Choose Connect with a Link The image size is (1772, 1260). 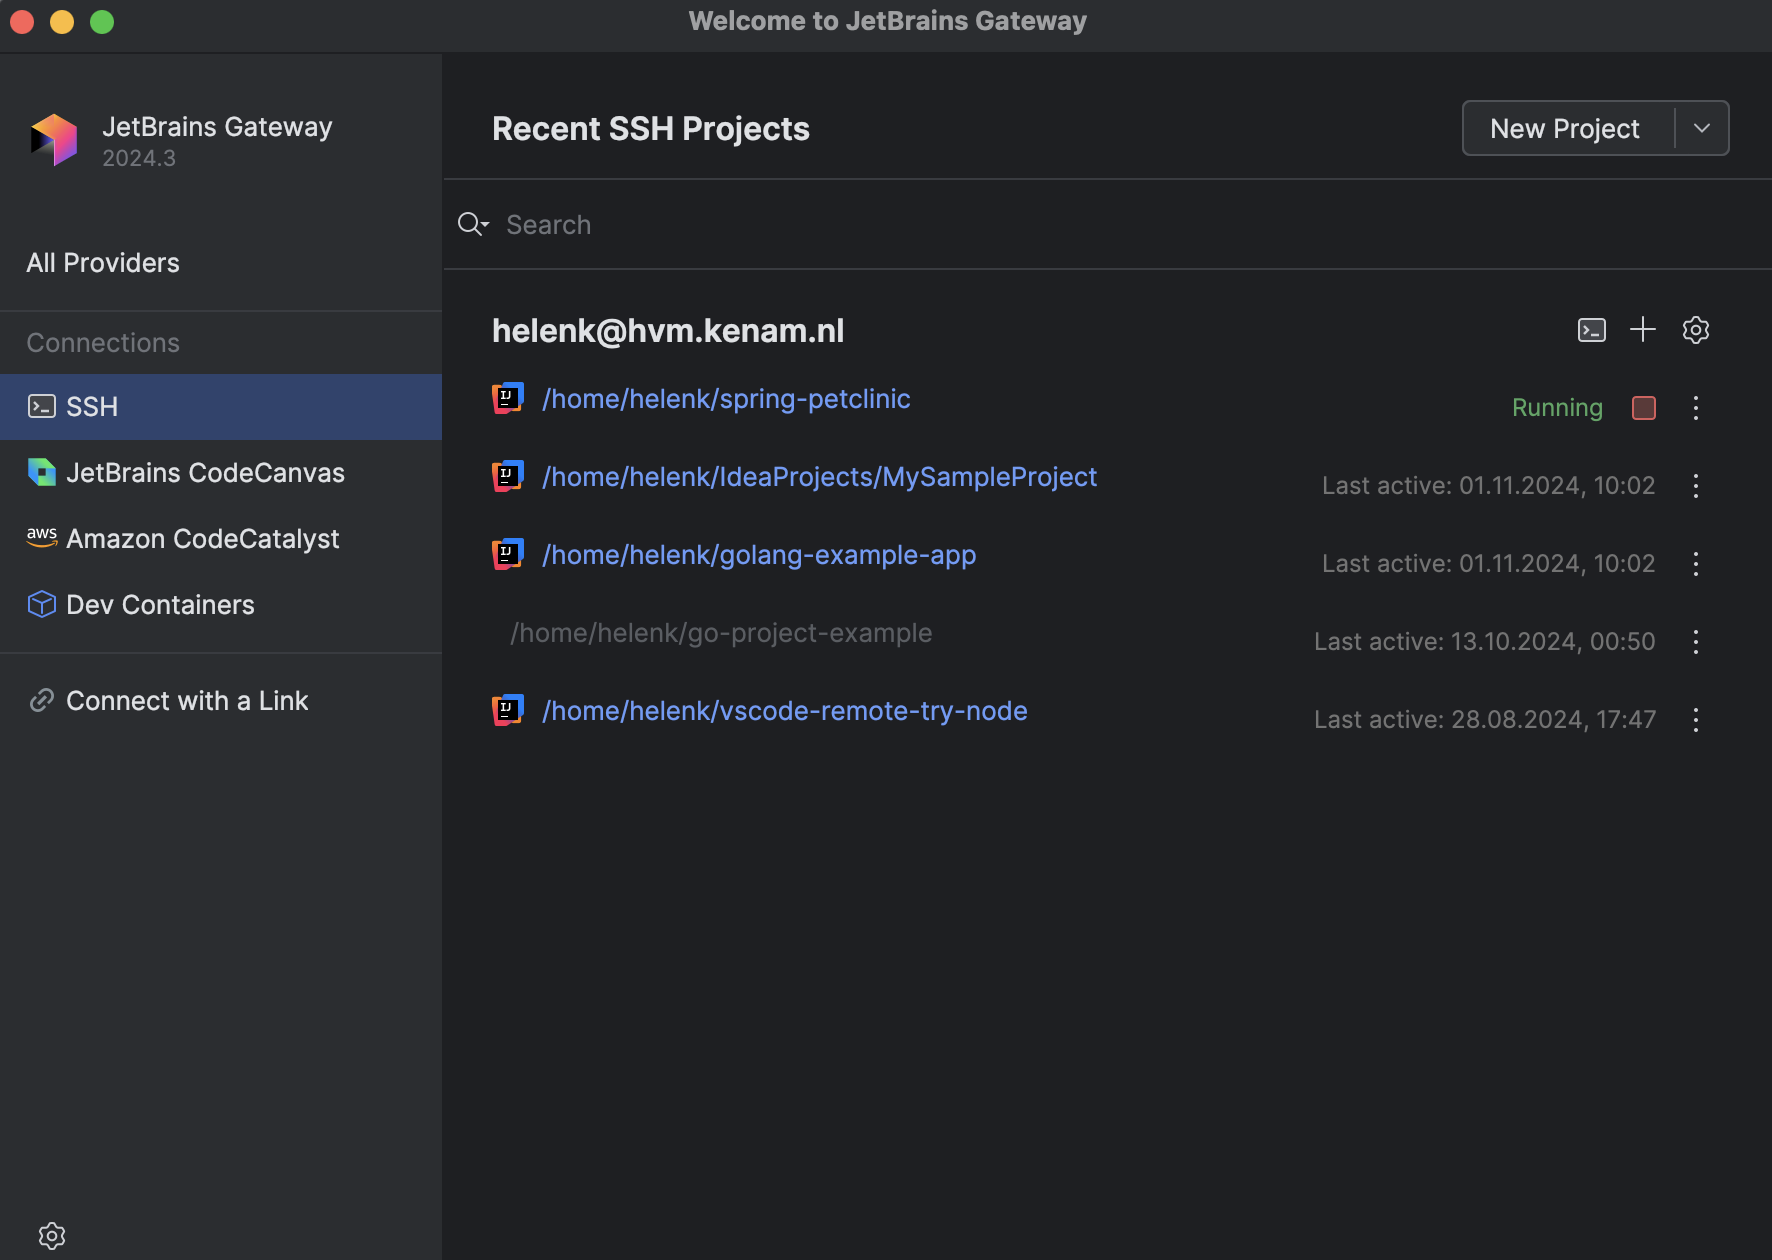[x=187, y=701]
